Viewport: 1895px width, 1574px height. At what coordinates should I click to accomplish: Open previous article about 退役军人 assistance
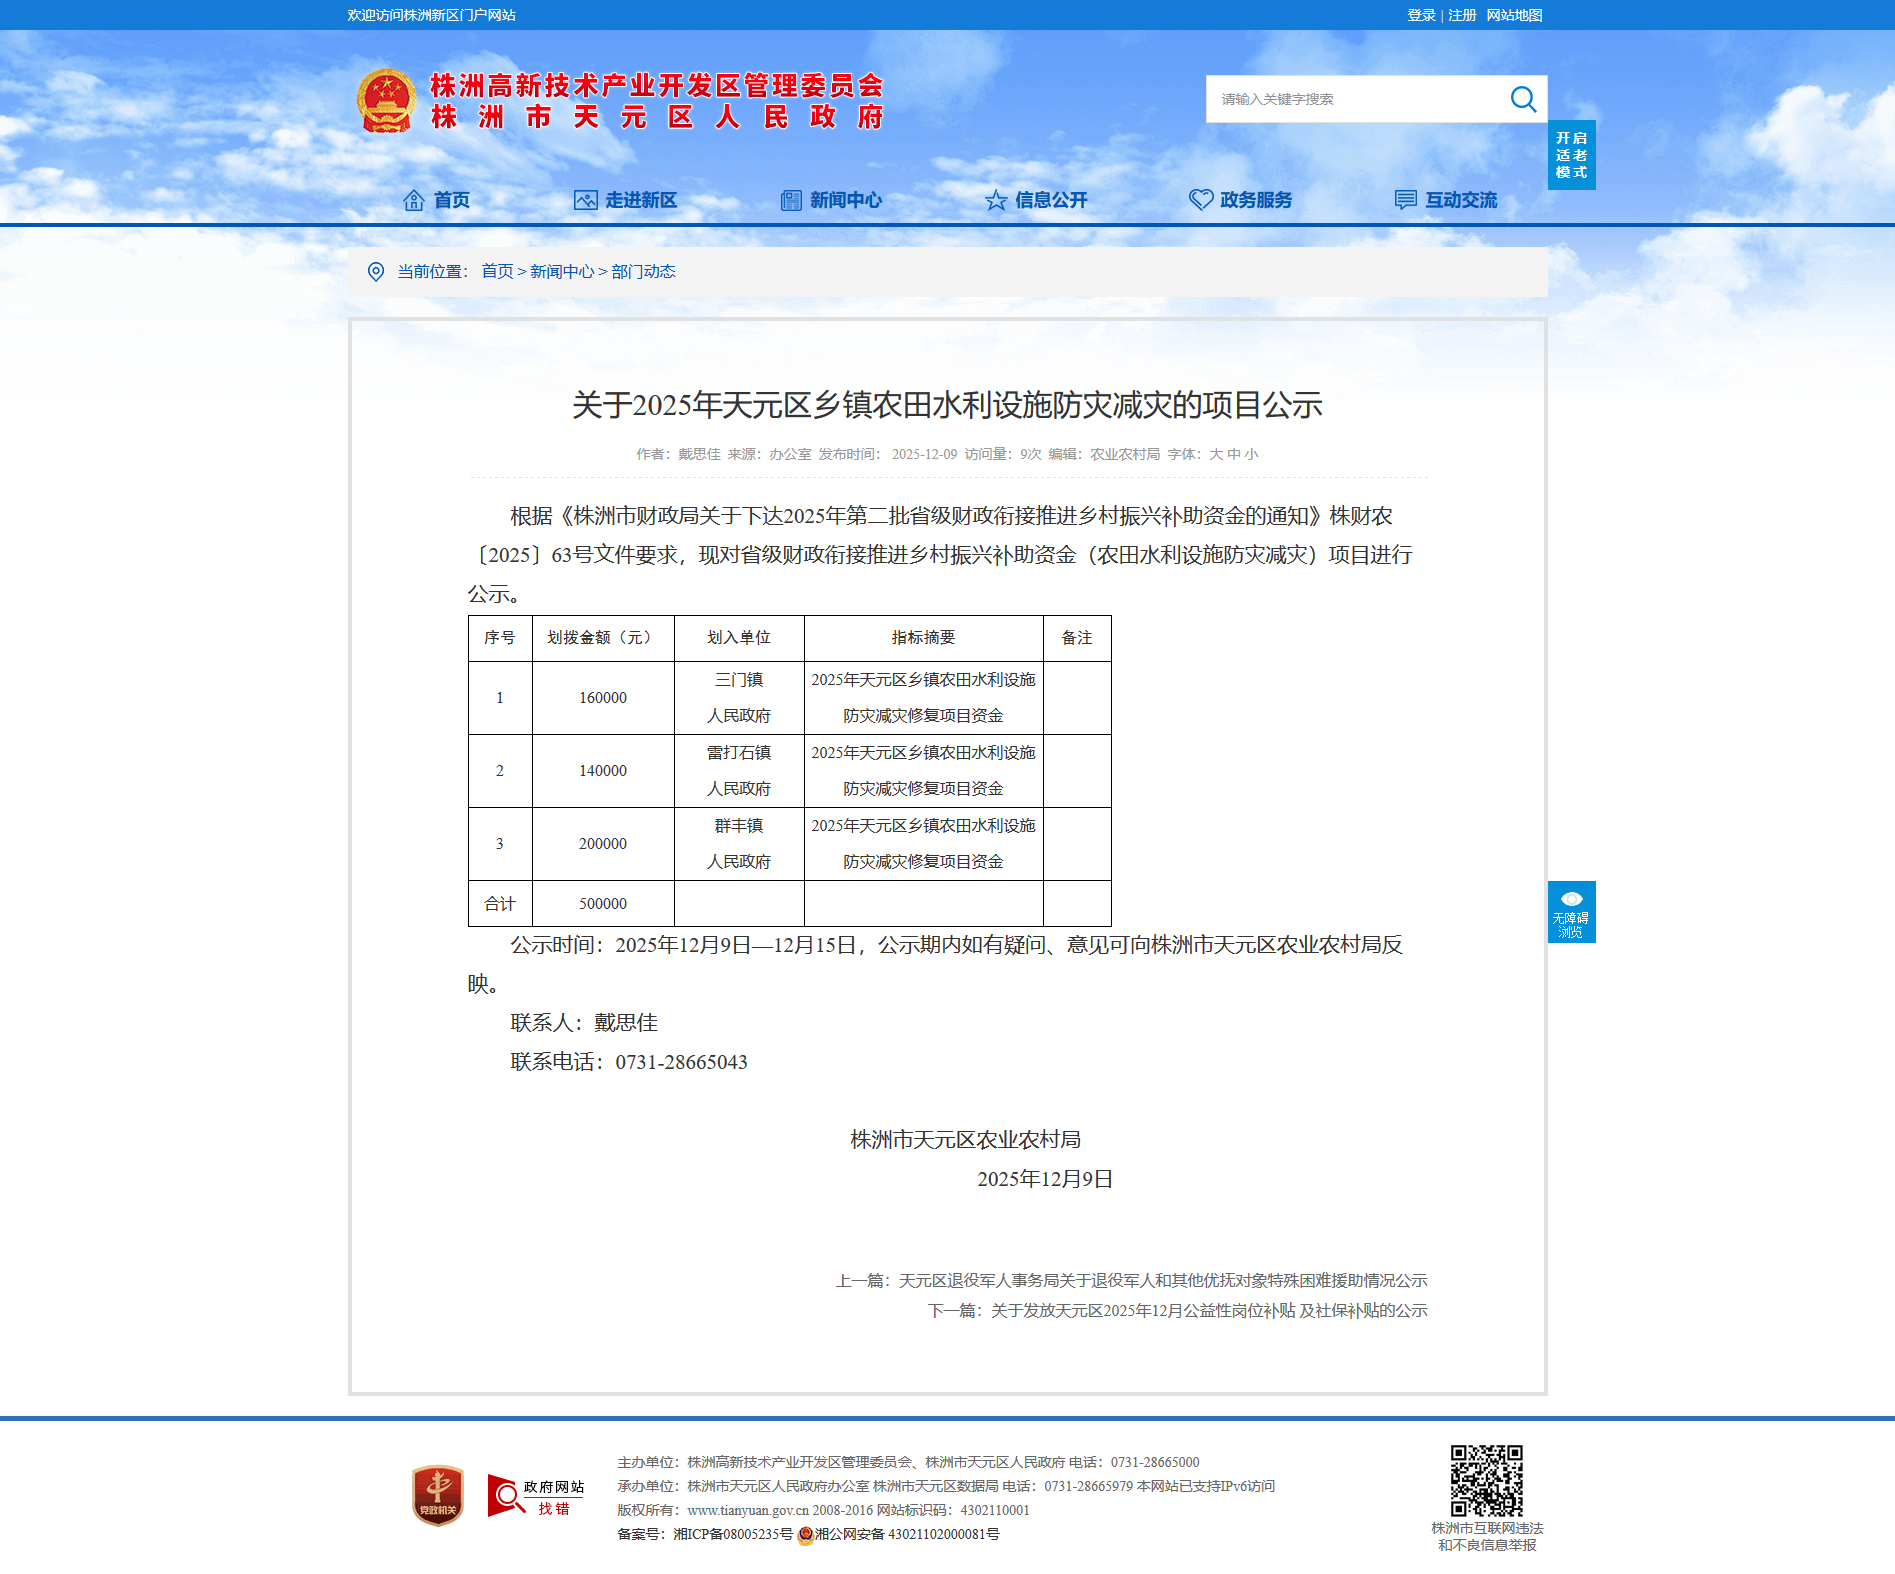tap(1162, 1281)
